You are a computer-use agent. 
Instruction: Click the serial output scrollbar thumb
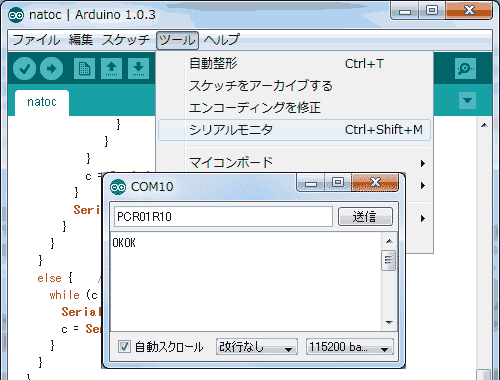click(388, 260)
